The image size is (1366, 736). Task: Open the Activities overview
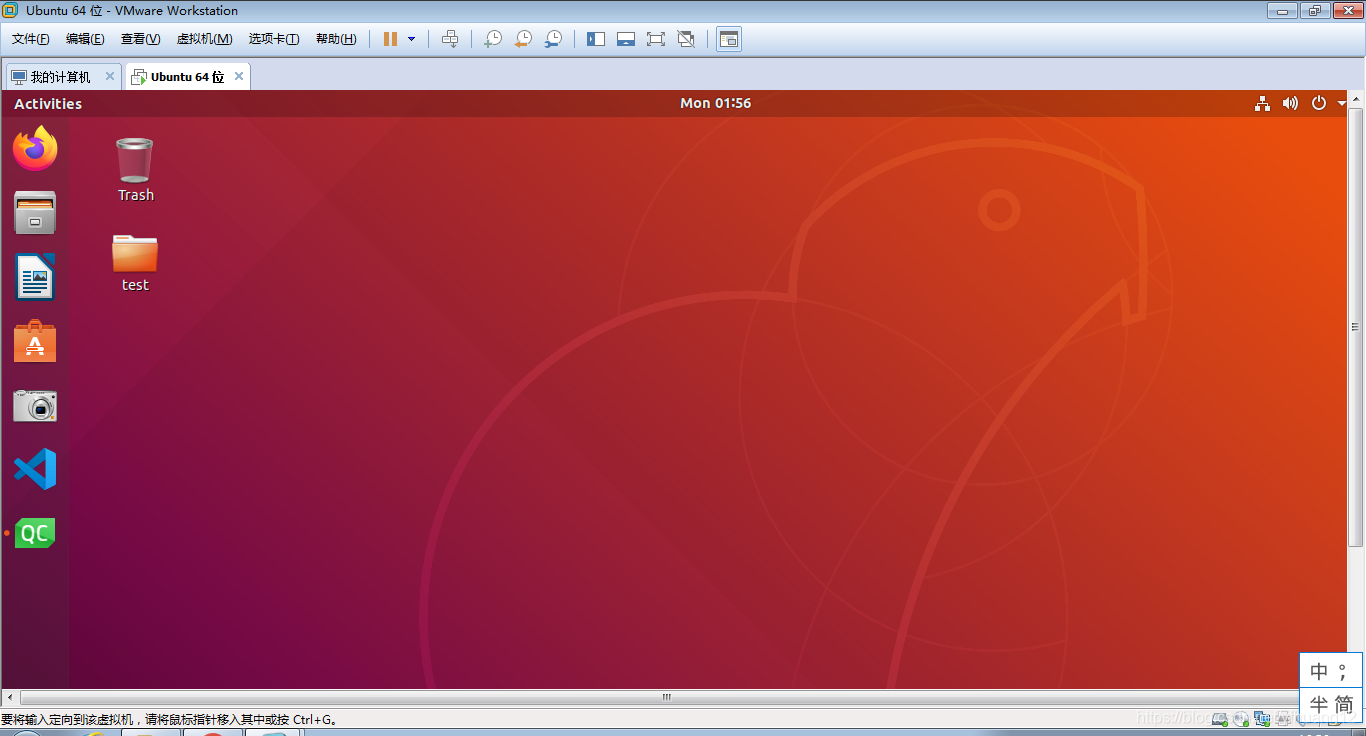coord(48,103)
